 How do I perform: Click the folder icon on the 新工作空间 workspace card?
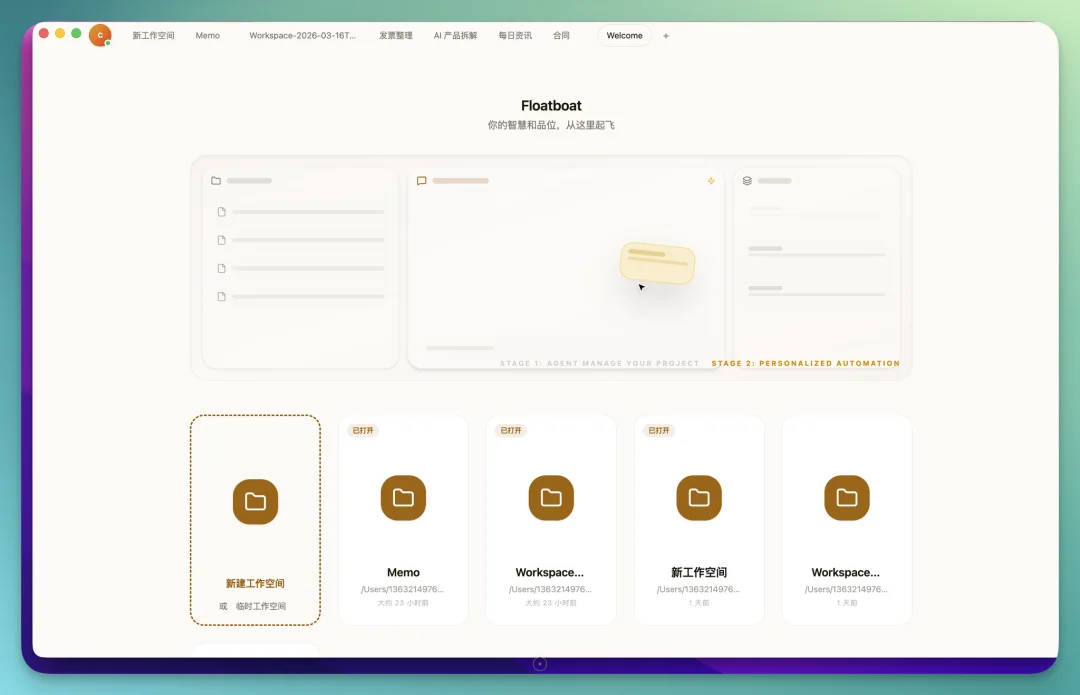(x=699, y=498)
